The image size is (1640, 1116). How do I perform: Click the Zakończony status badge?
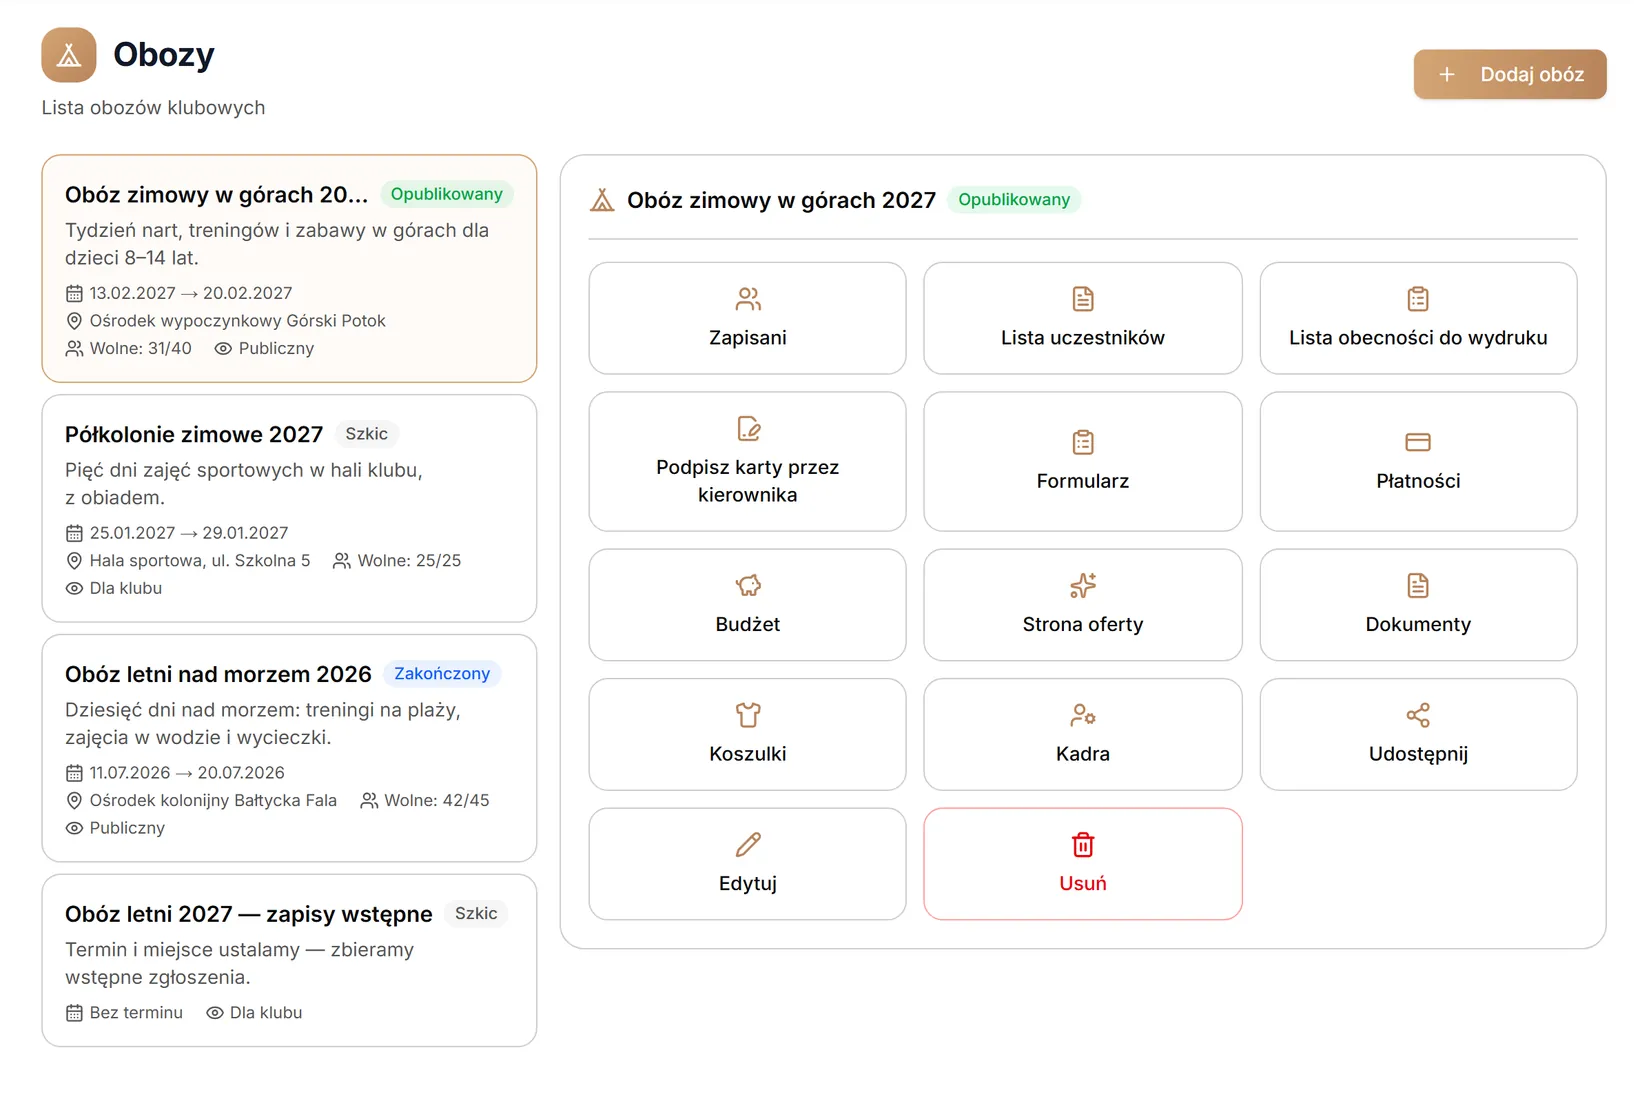click(x=442, y=674)
